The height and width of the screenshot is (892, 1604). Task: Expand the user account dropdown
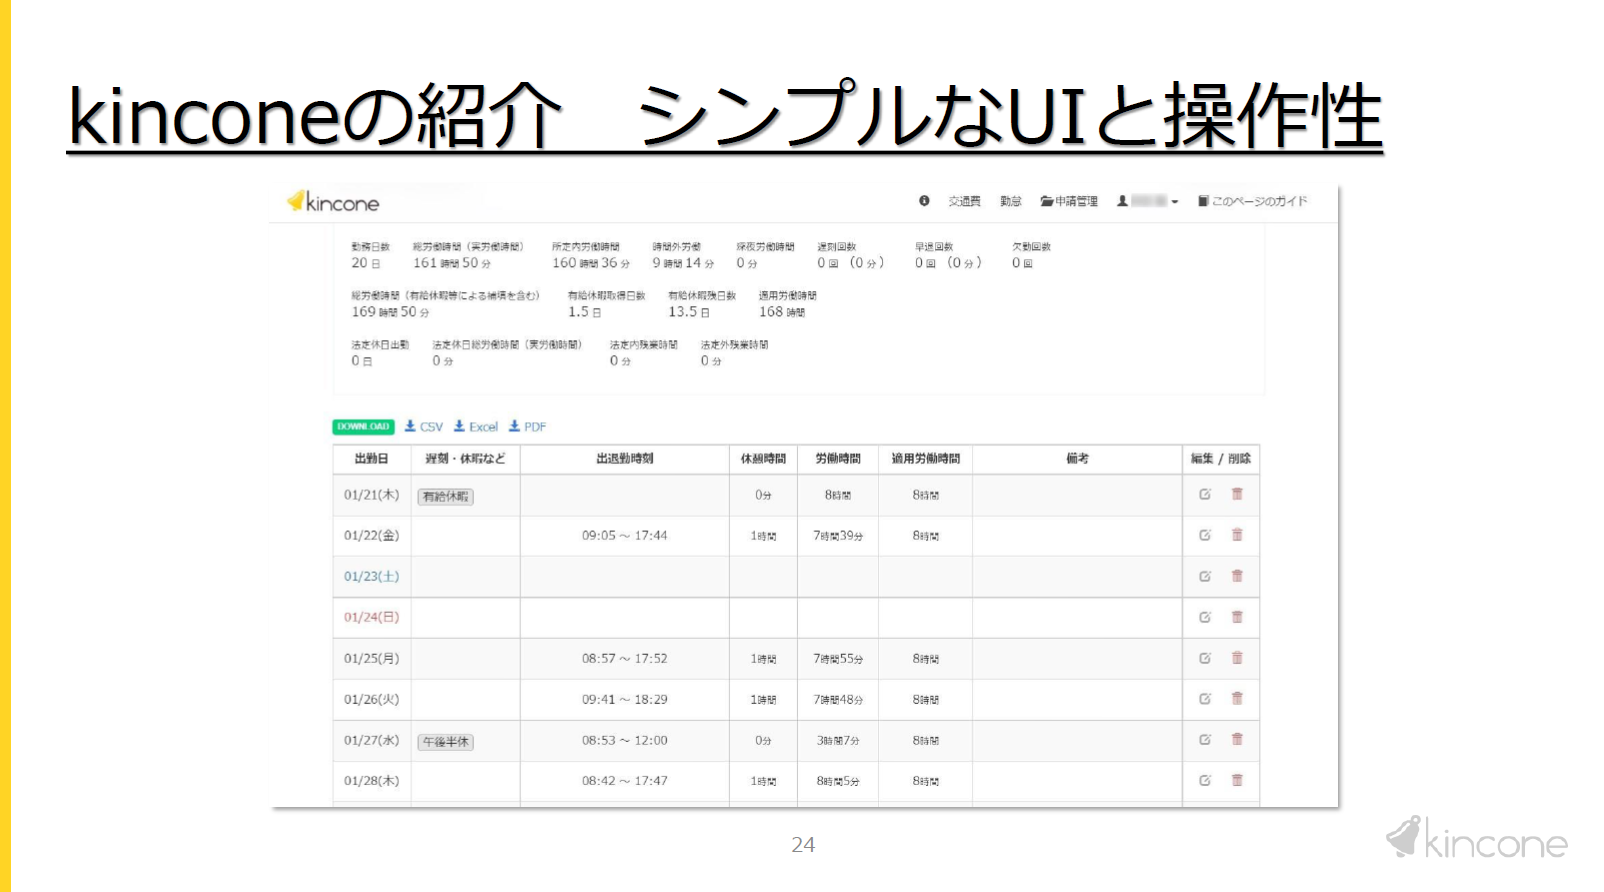tap(1148, 201)
